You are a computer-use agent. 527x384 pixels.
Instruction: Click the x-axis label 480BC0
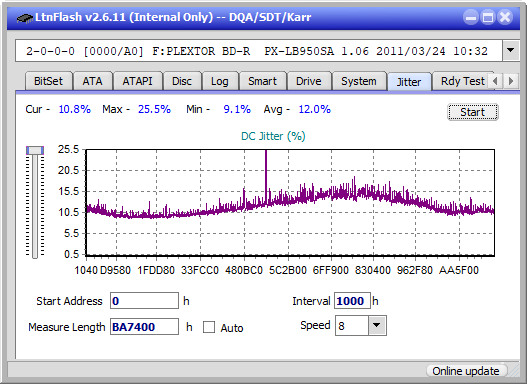(244, 270)
